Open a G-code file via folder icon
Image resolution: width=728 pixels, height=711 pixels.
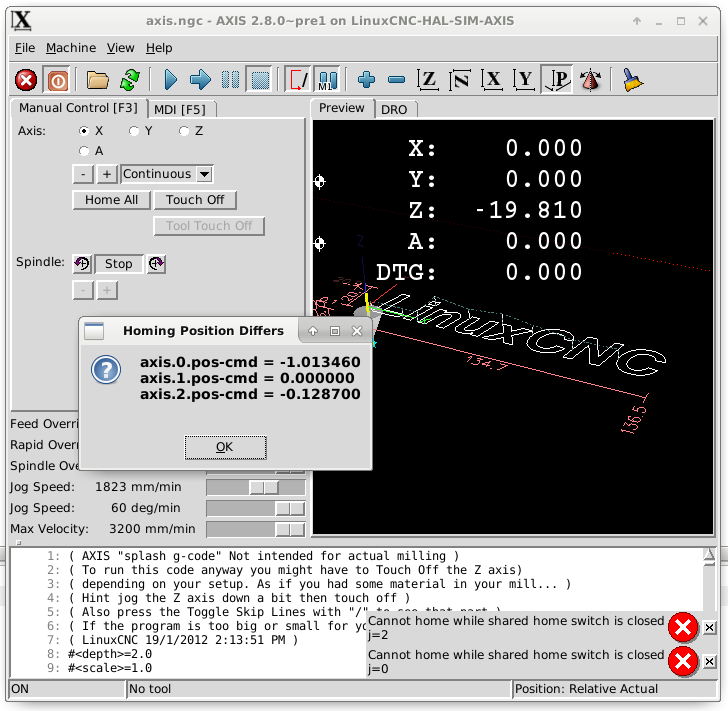[x=98, y=80]
